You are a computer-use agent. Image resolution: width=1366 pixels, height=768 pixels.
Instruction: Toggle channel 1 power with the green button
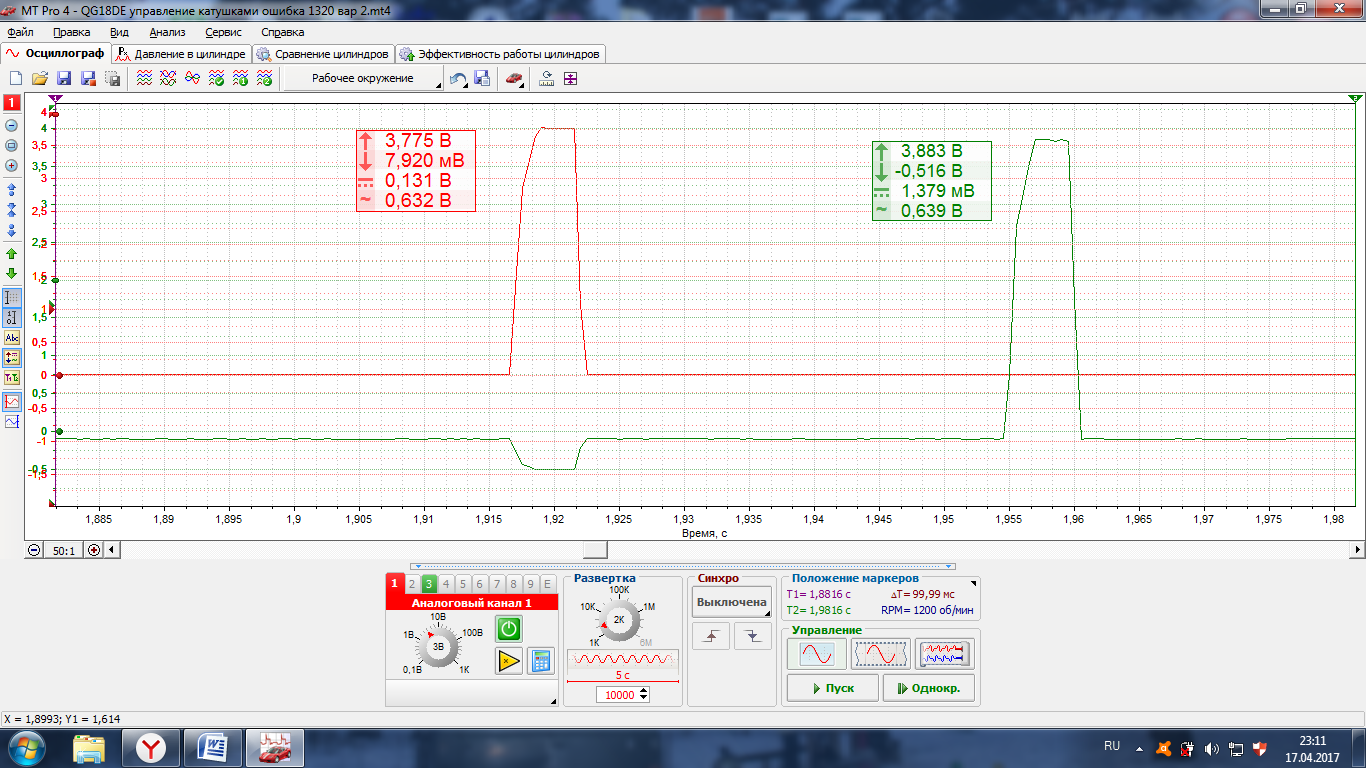pos(509,628)
